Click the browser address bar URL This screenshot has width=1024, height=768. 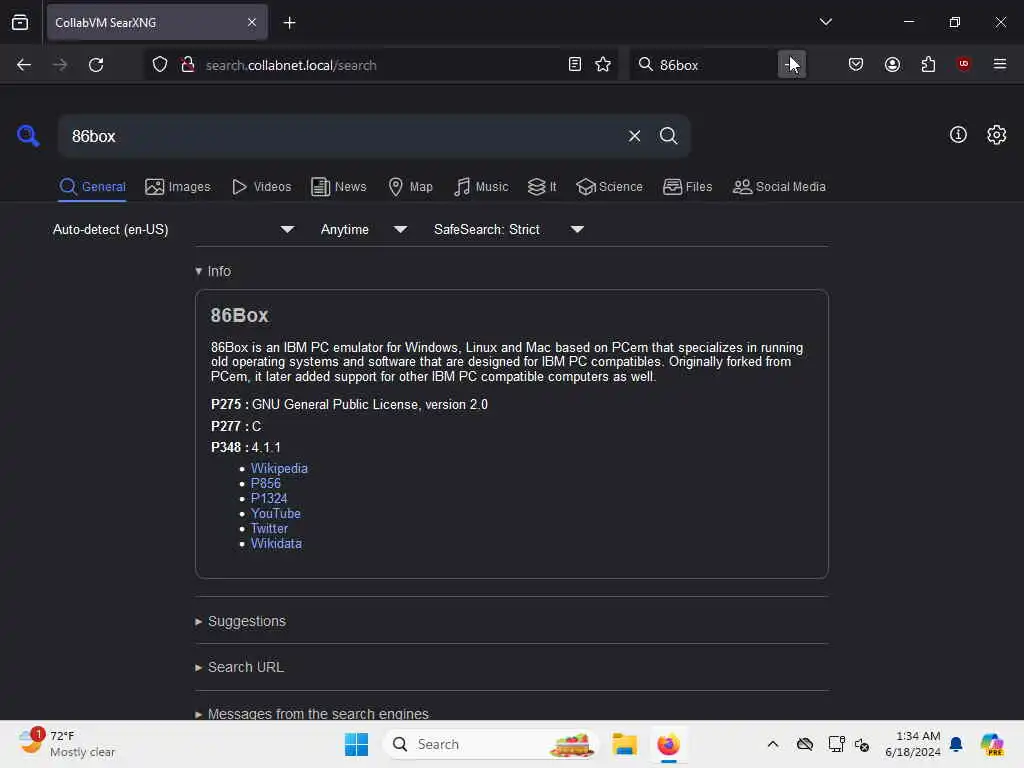(291, 65)
